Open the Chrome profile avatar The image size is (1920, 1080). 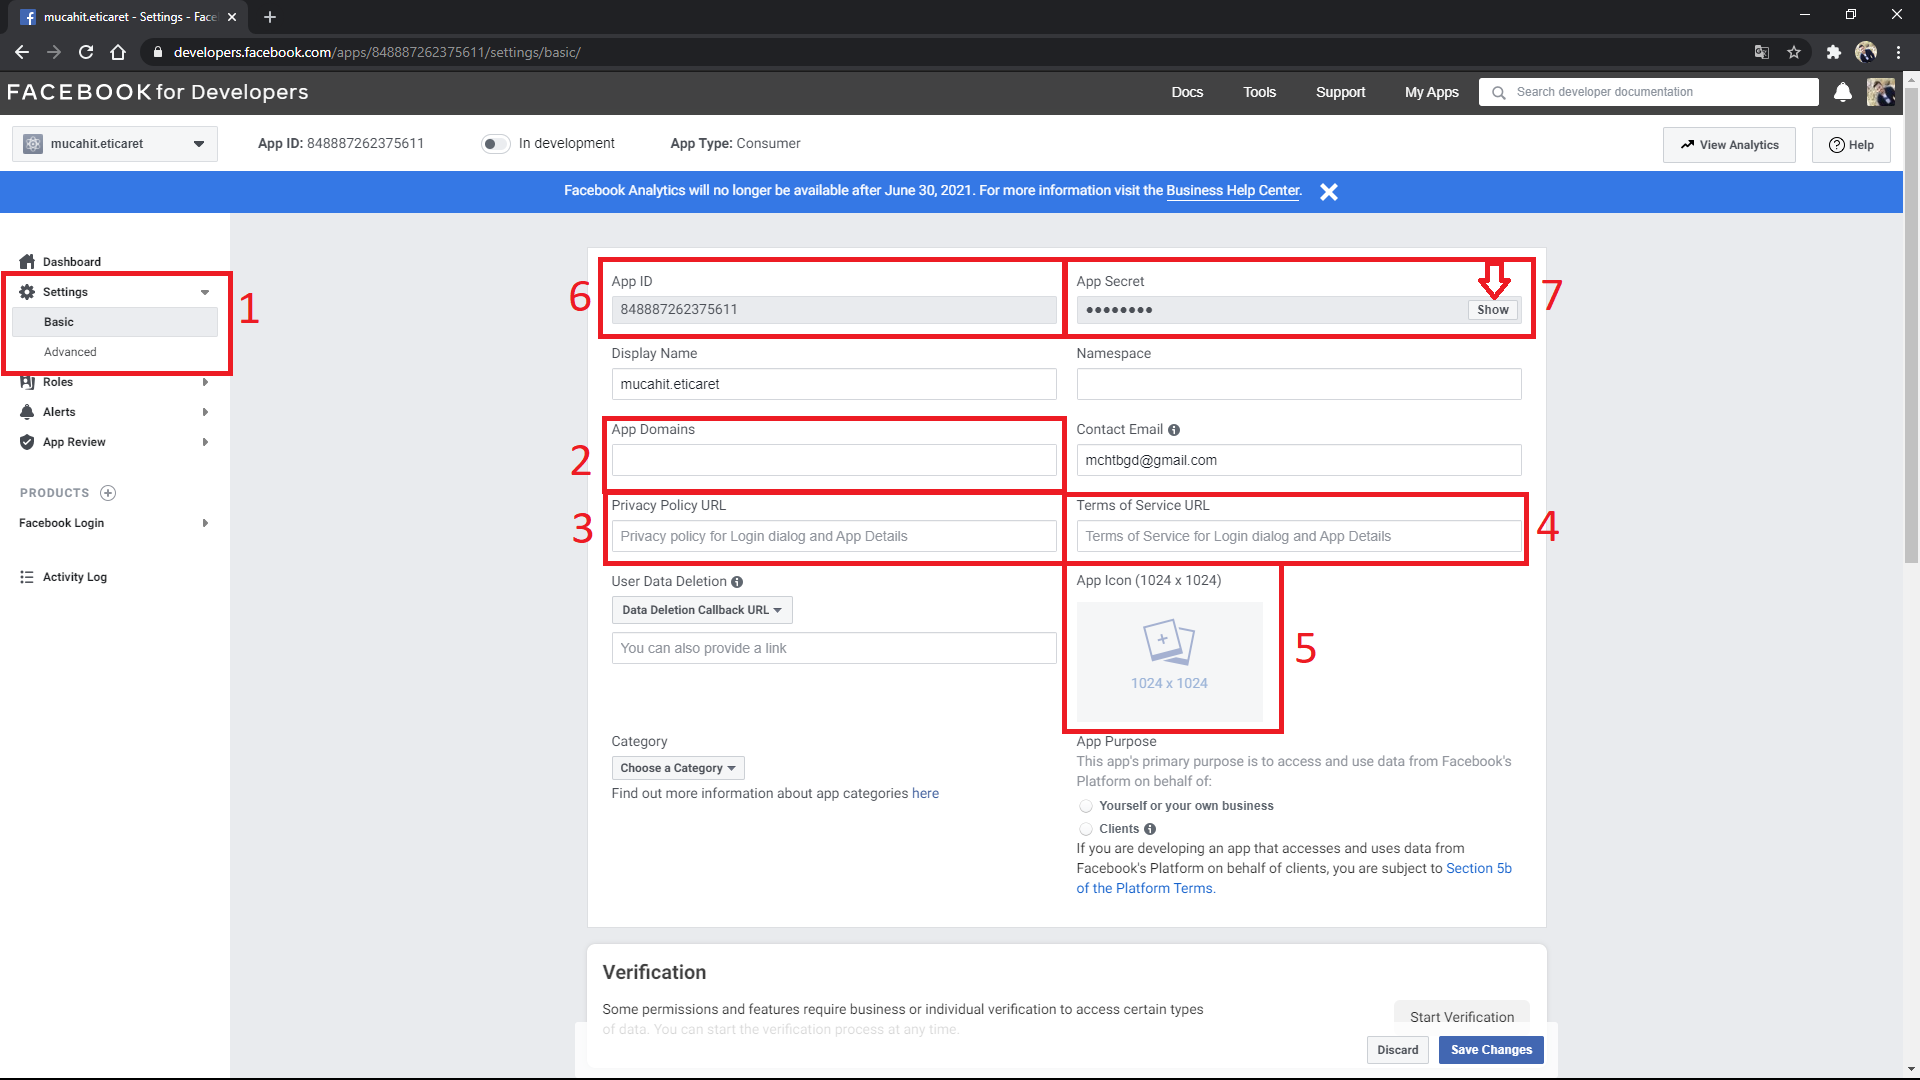pos(1866,52)
